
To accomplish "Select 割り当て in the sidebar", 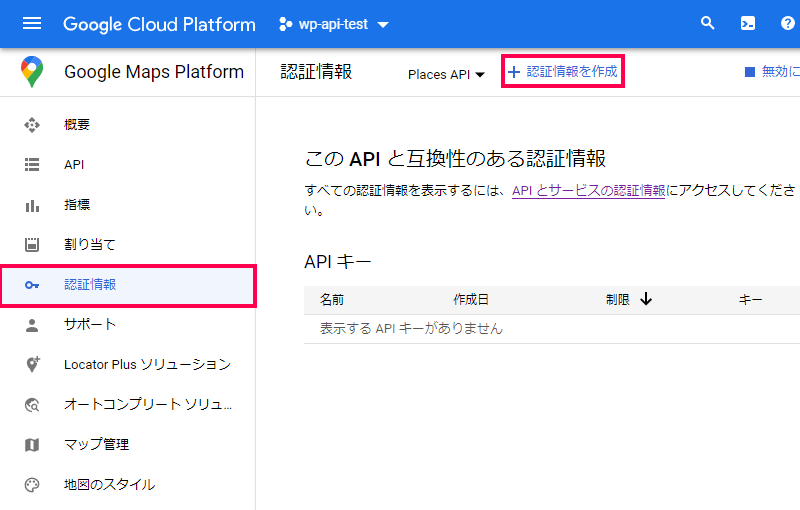I will 90,245.
